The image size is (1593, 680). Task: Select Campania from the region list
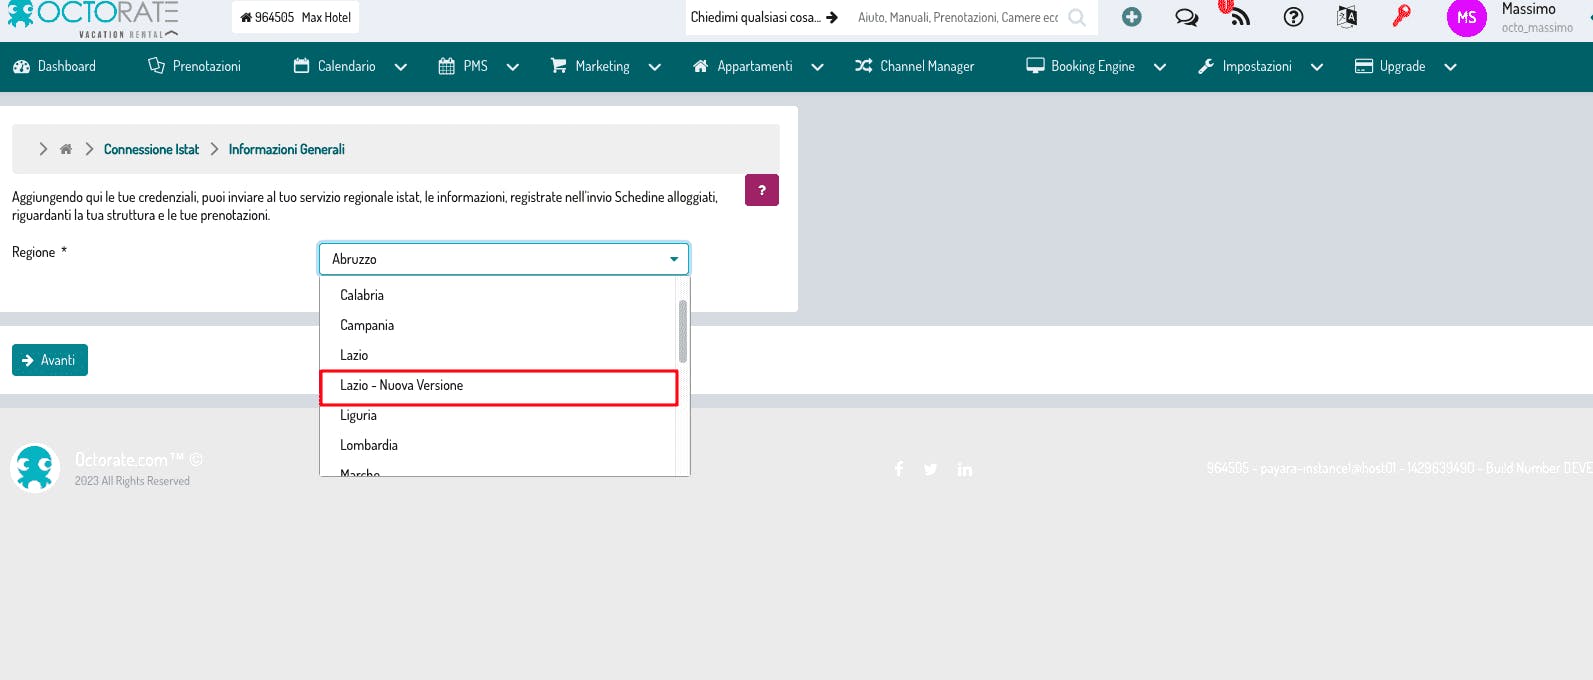click(498, 325)
